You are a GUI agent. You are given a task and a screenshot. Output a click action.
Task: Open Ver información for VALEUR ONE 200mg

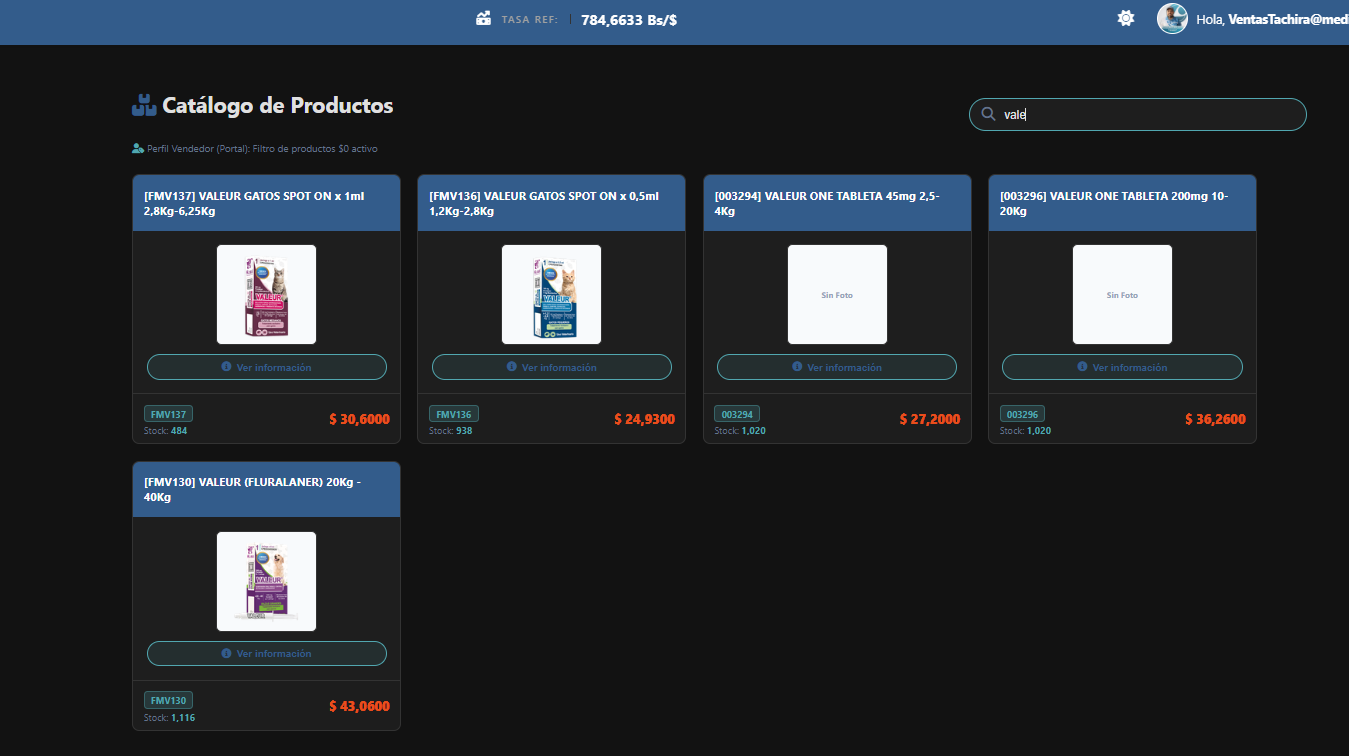pyautogui.click(x=1122, y=367)
